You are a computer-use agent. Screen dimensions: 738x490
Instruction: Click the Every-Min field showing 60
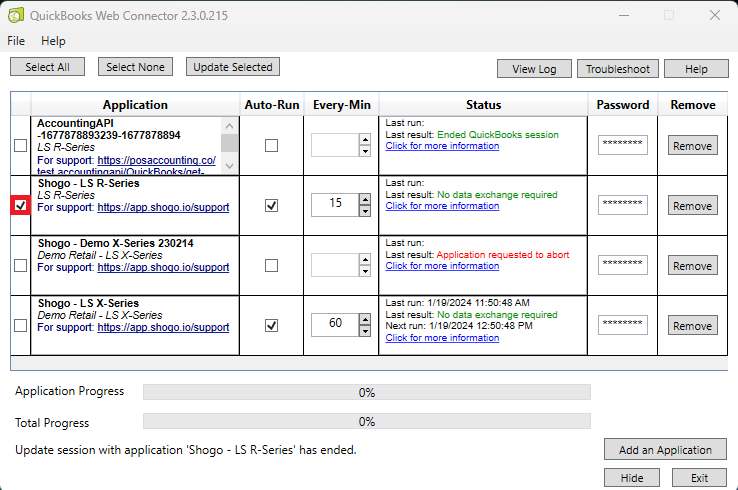[335, 325]
